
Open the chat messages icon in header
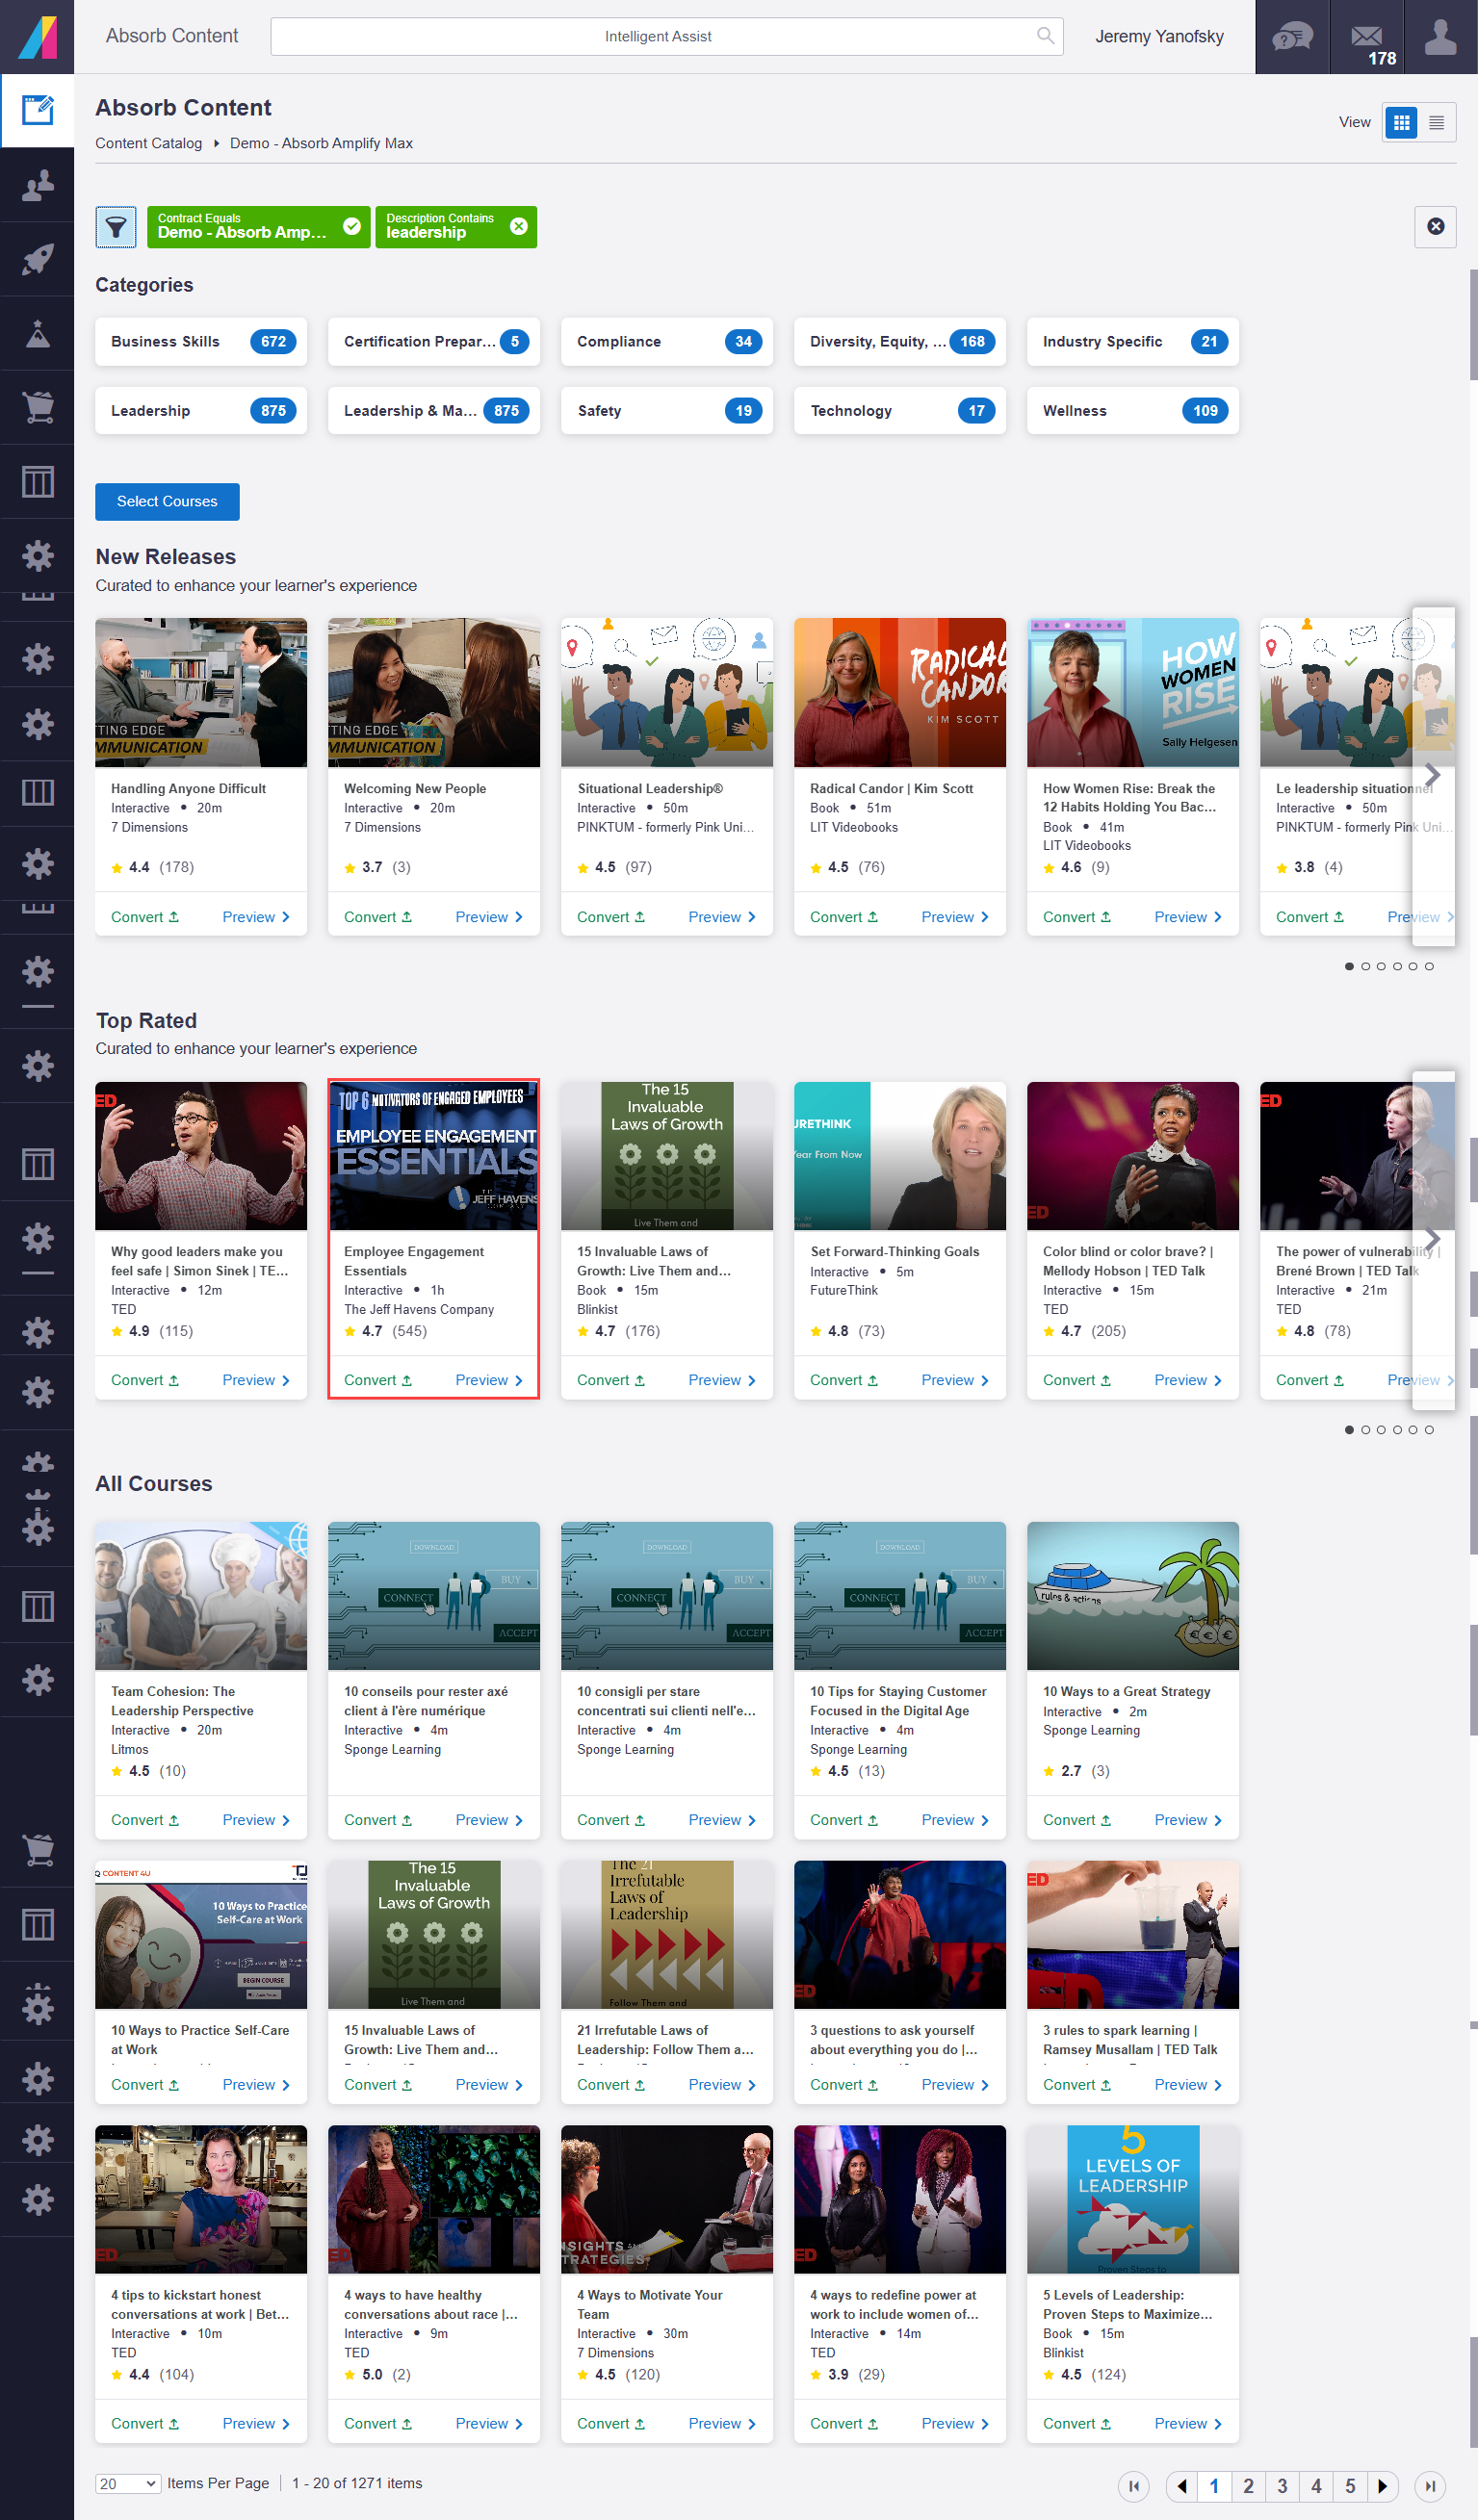(1292, 37)
